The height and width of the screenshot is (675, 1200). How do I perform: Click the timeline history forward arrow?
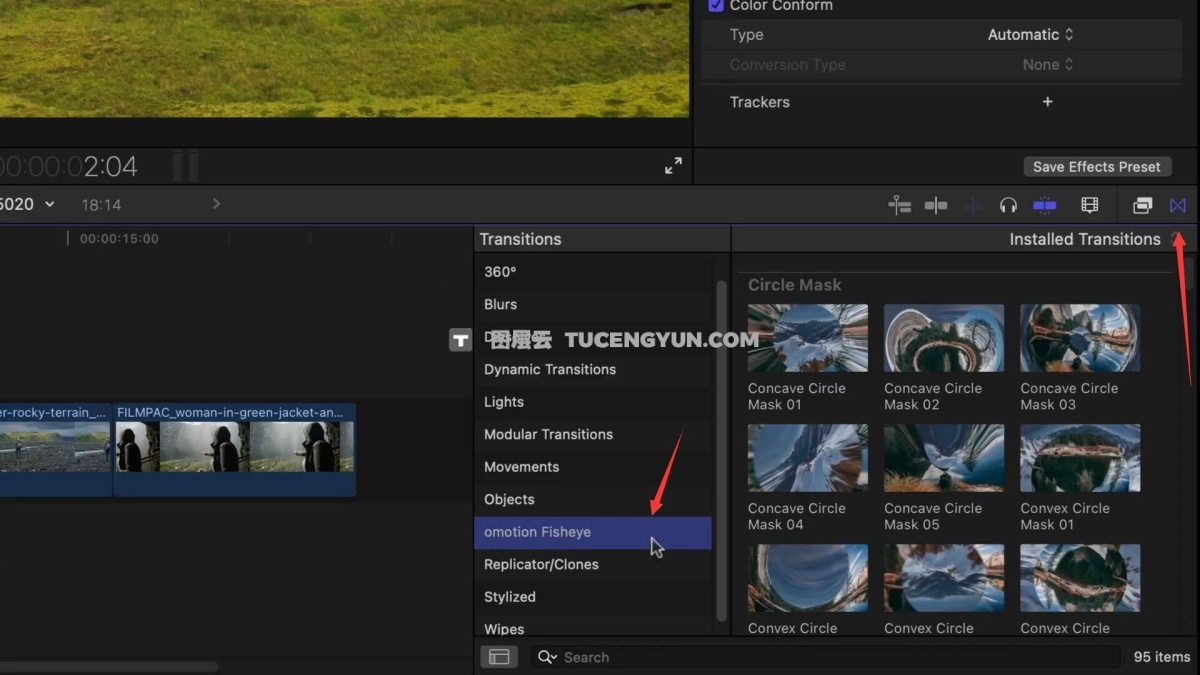tap(216, 204)
